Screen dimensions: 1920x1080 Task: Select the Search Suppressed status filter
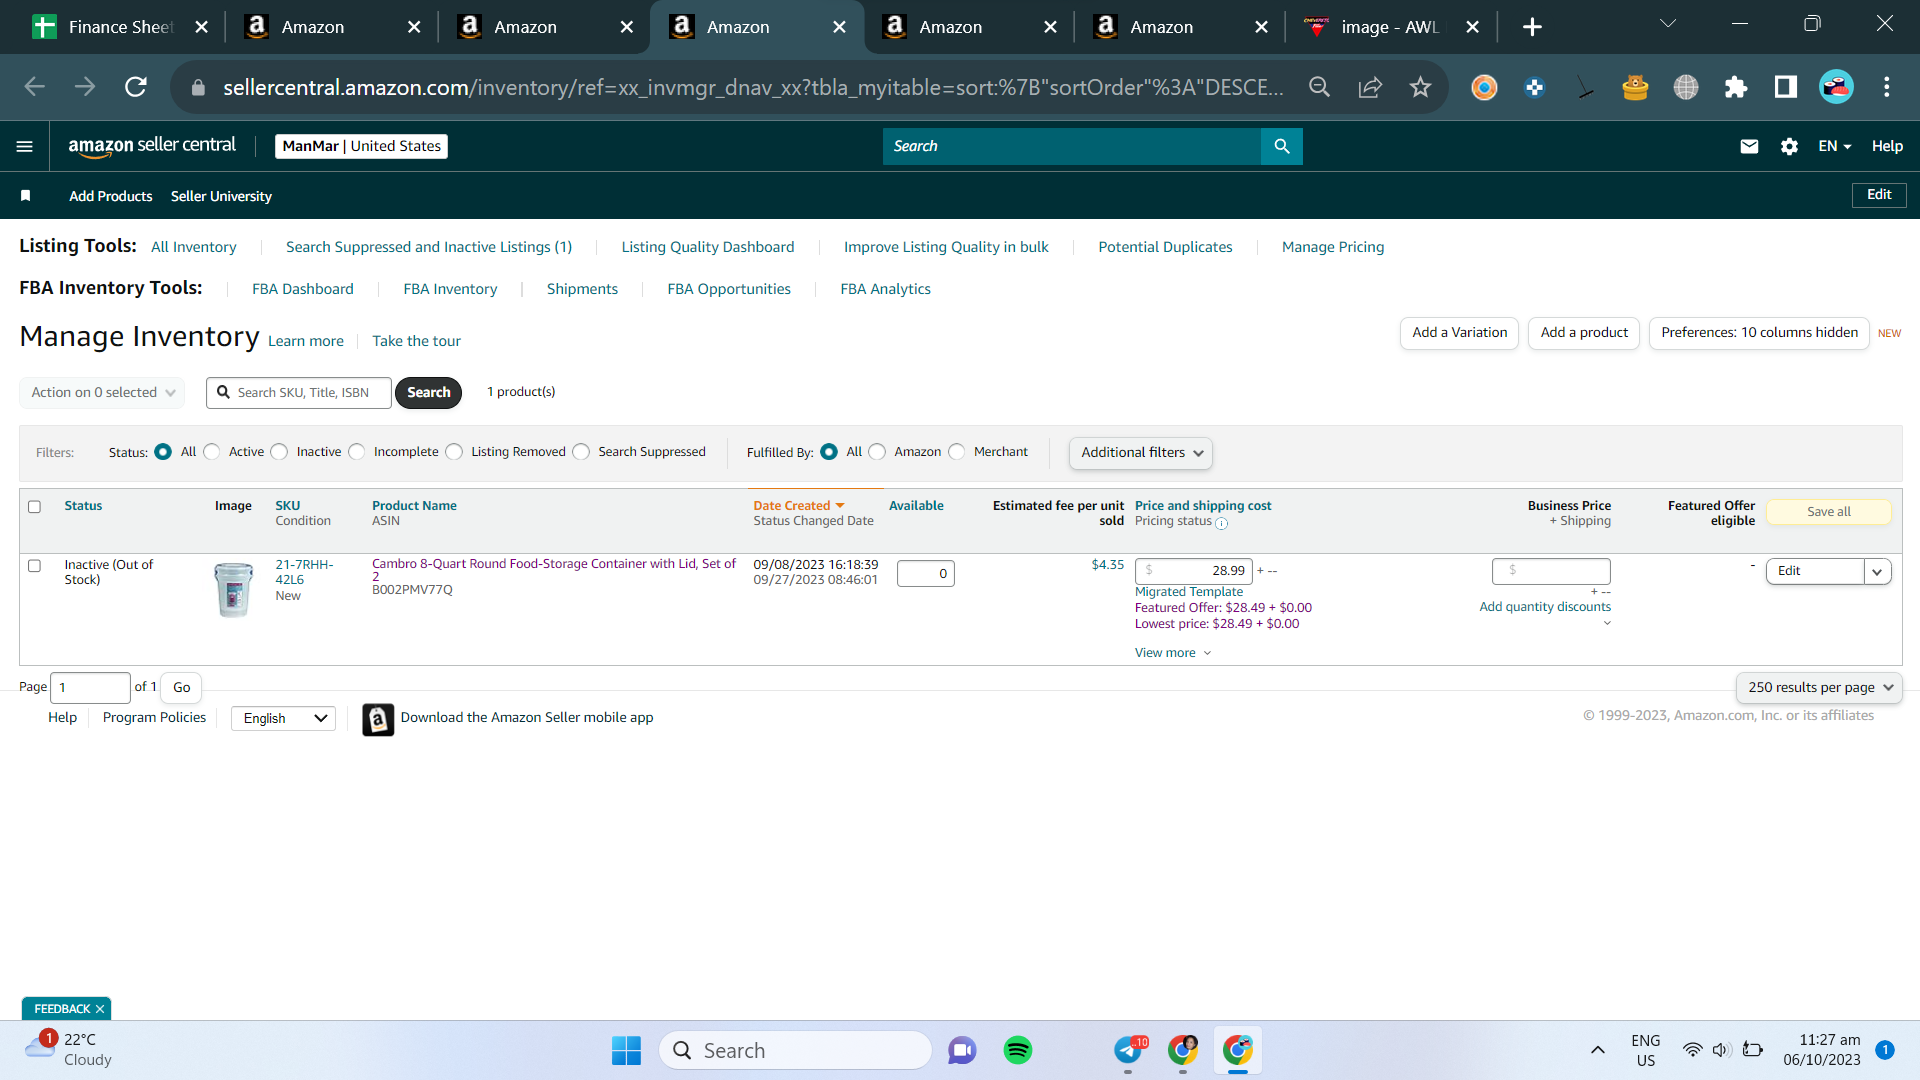tap(581, 452)
